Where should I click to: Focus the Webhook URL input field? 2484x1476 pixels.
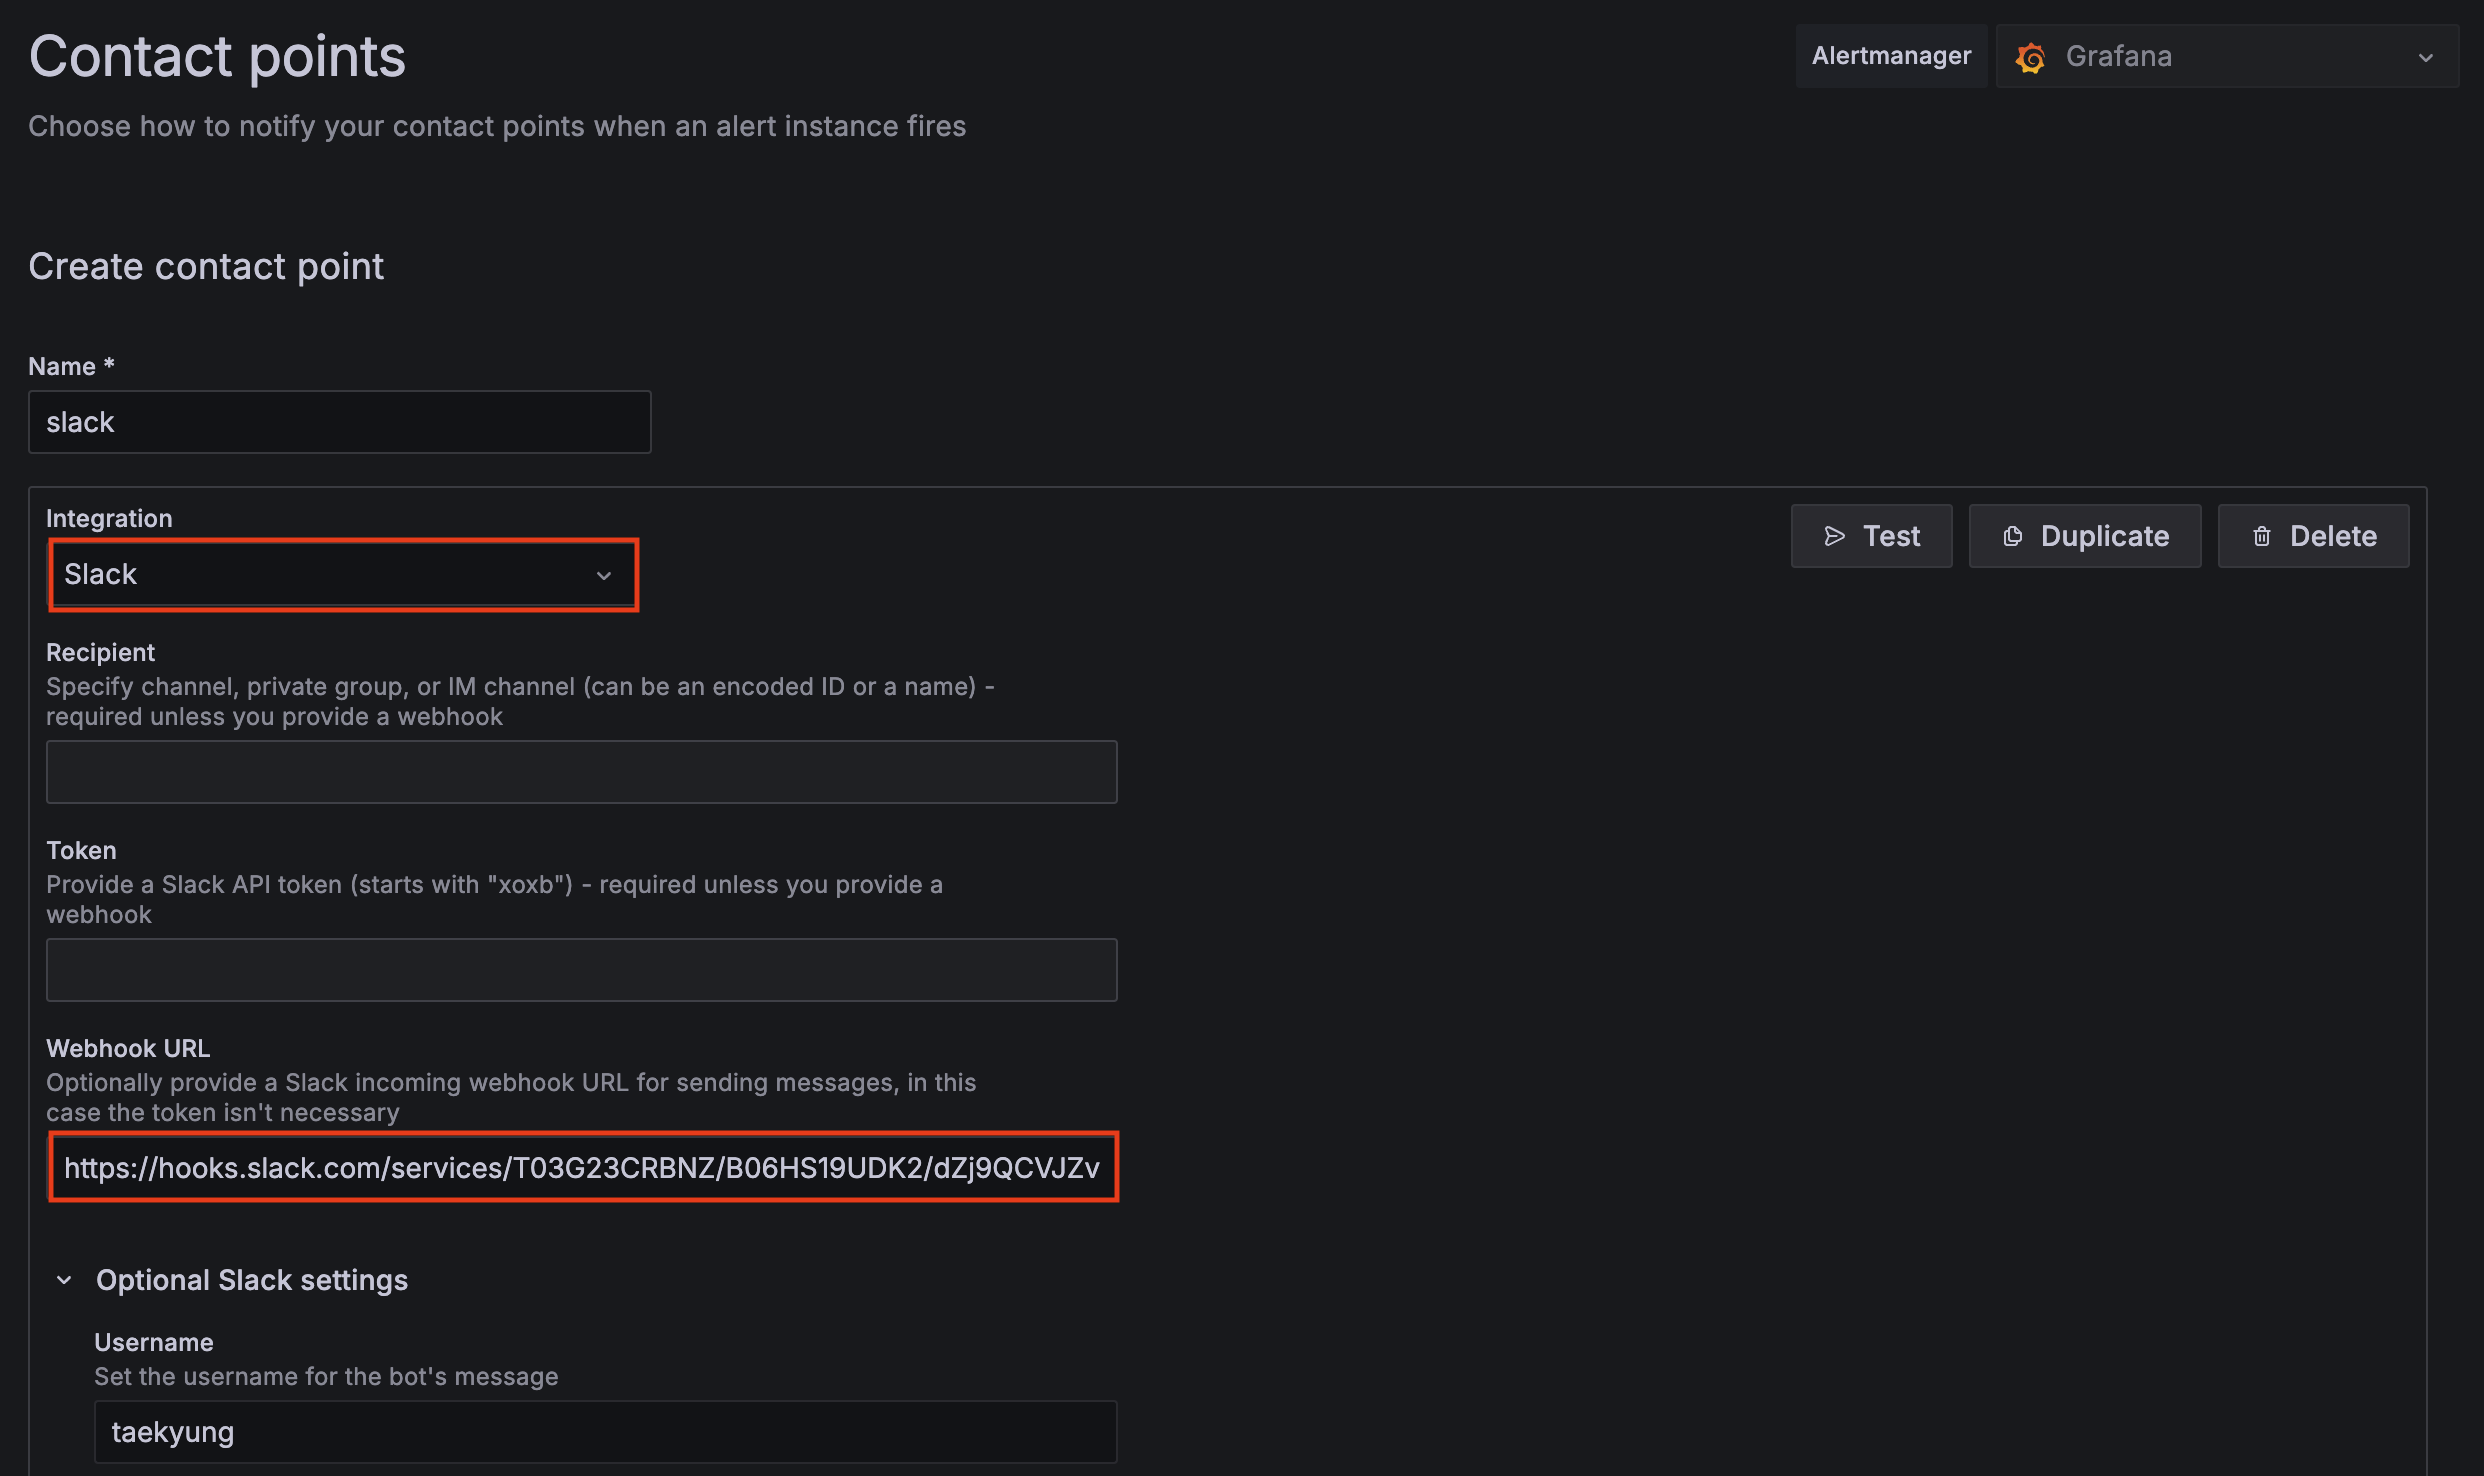[581, 1168]
